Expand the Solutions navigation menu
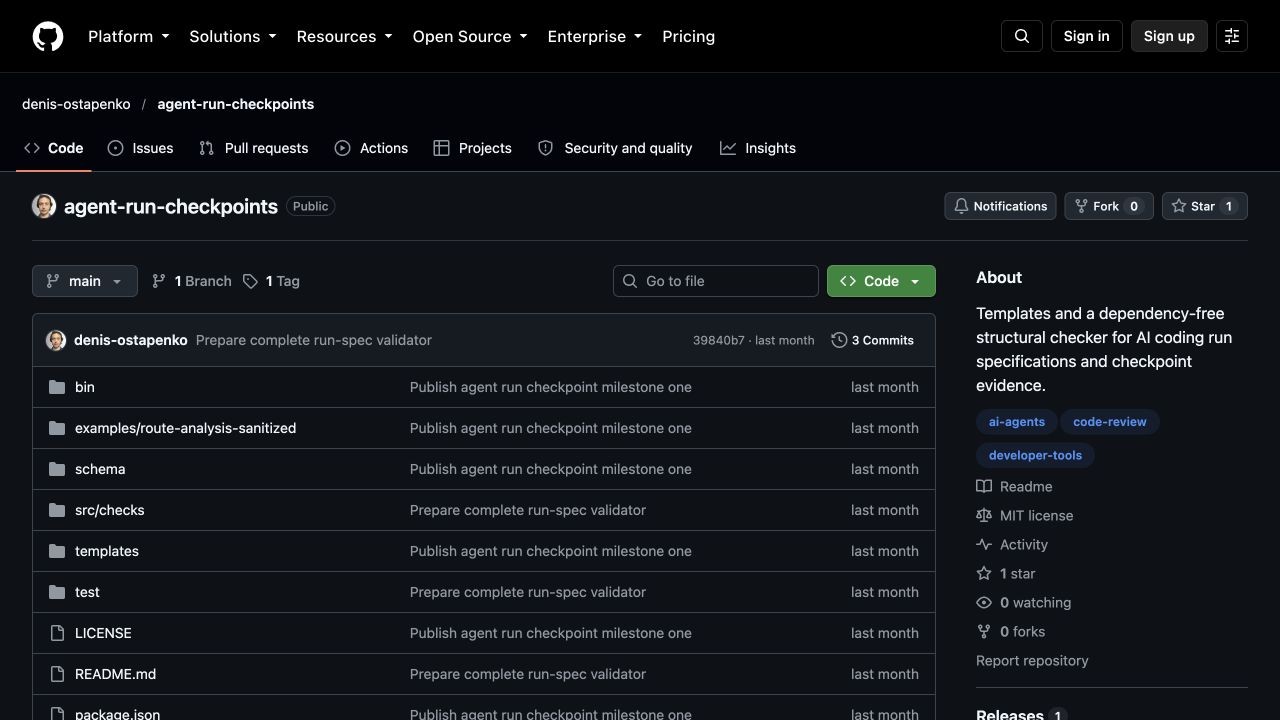 [x=233, y=36]
